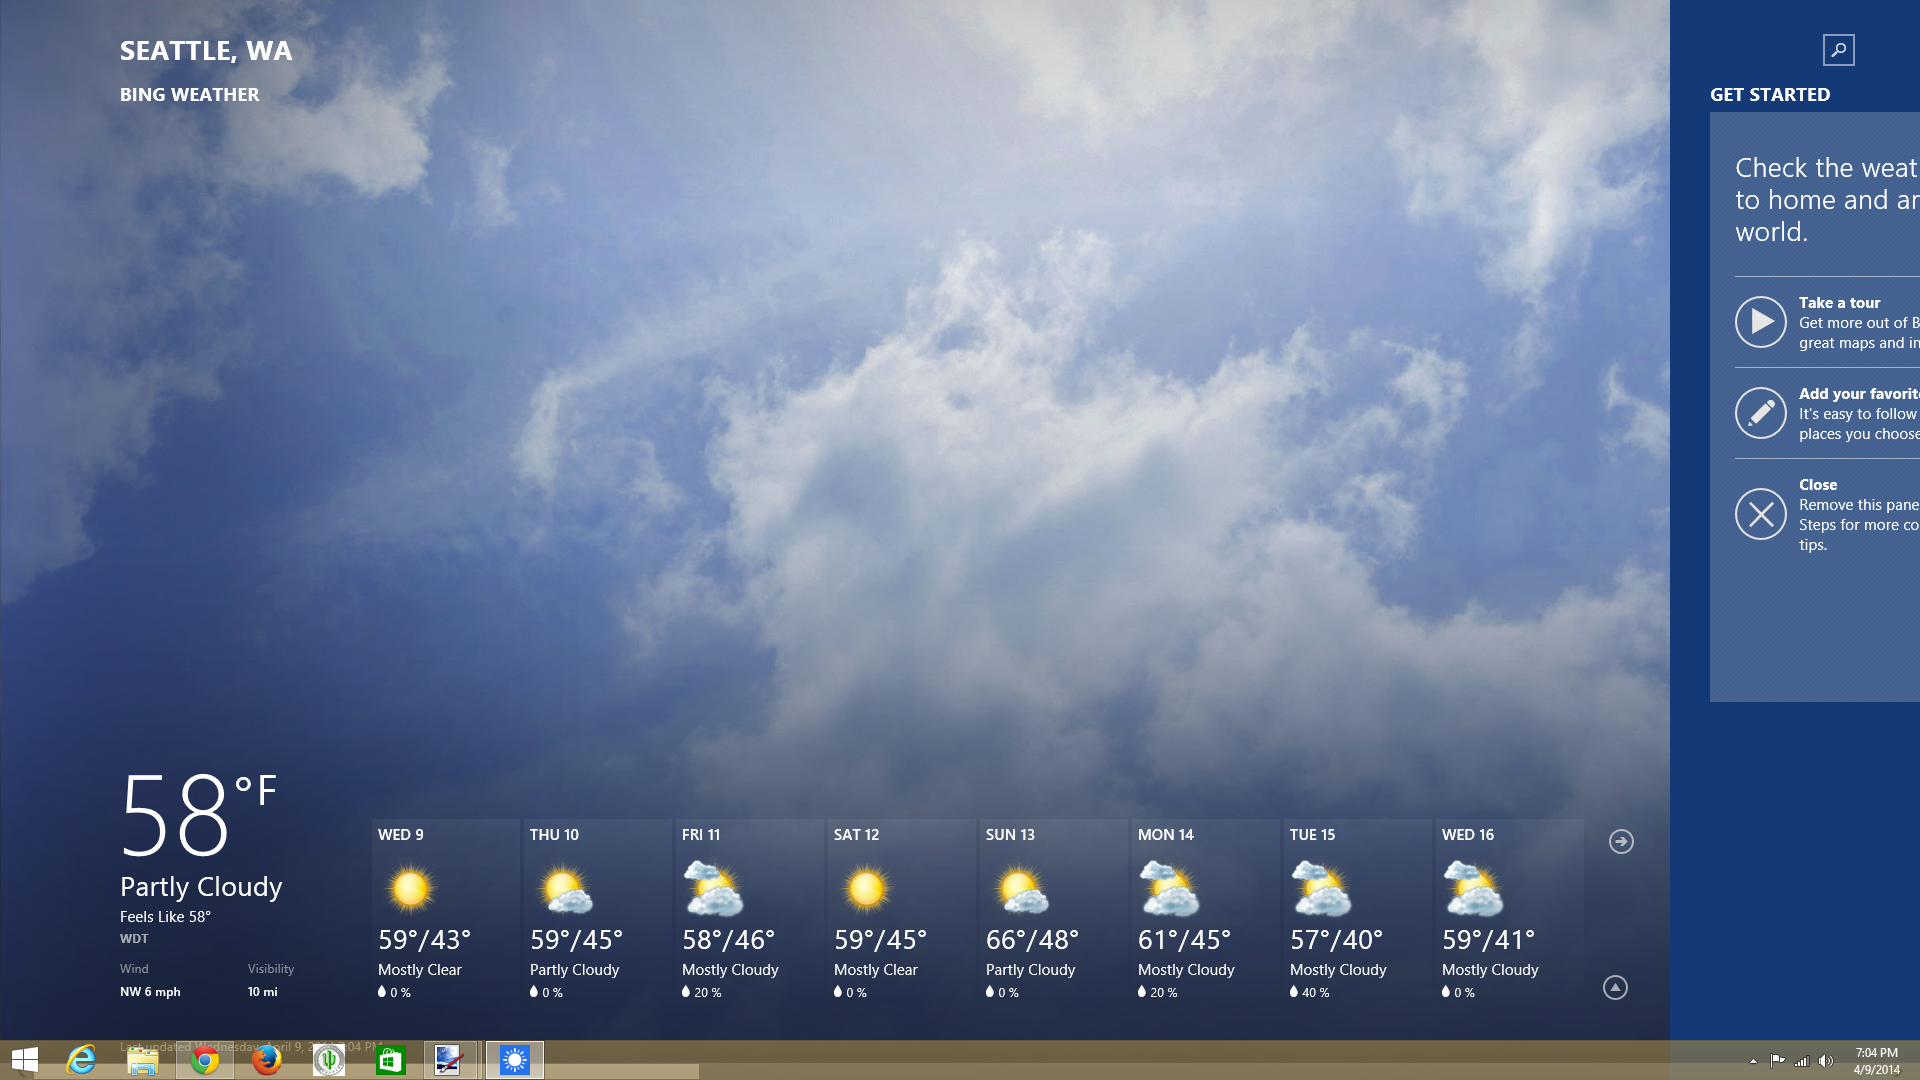Show hidden tray icons arrow
Image resolution: width=1920 pixels, height=1080 pixels.
click(1753, 1061)
